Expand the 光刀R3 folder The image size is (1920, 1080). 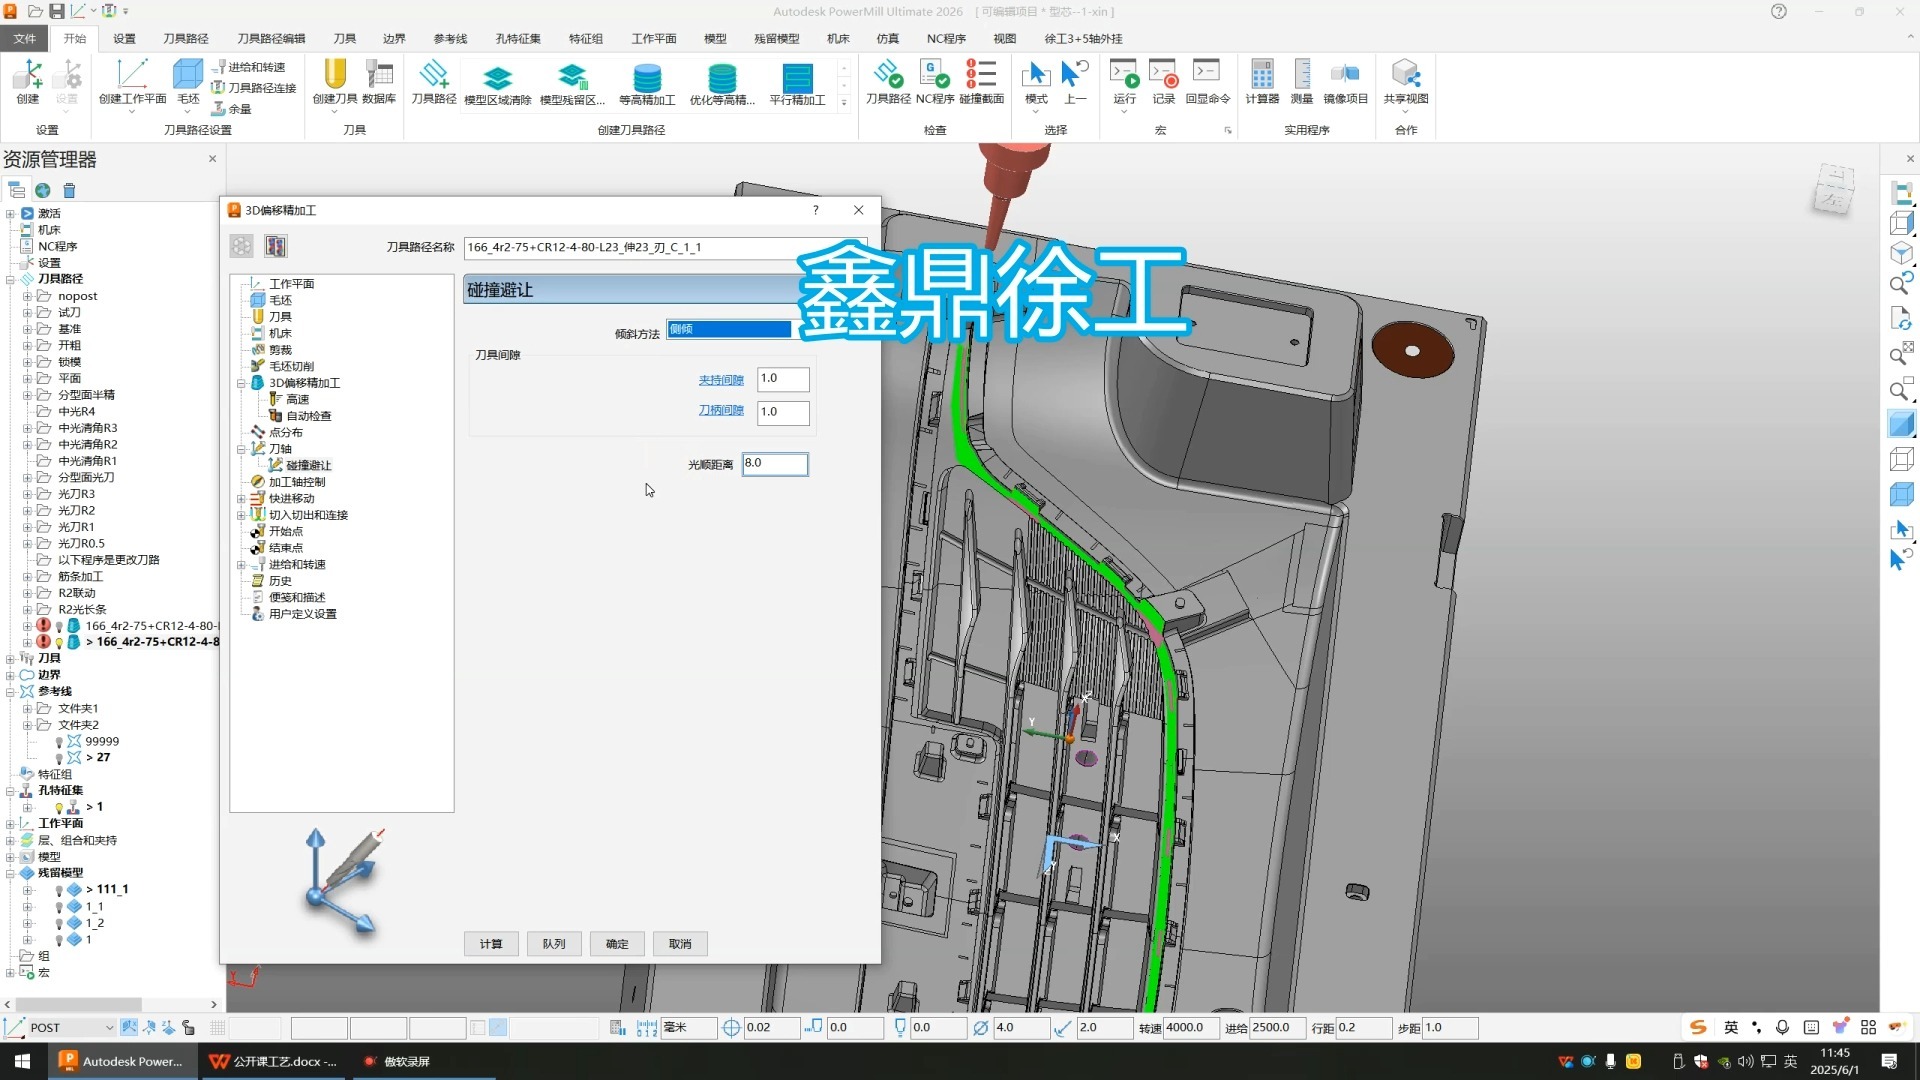coord(27,494)
